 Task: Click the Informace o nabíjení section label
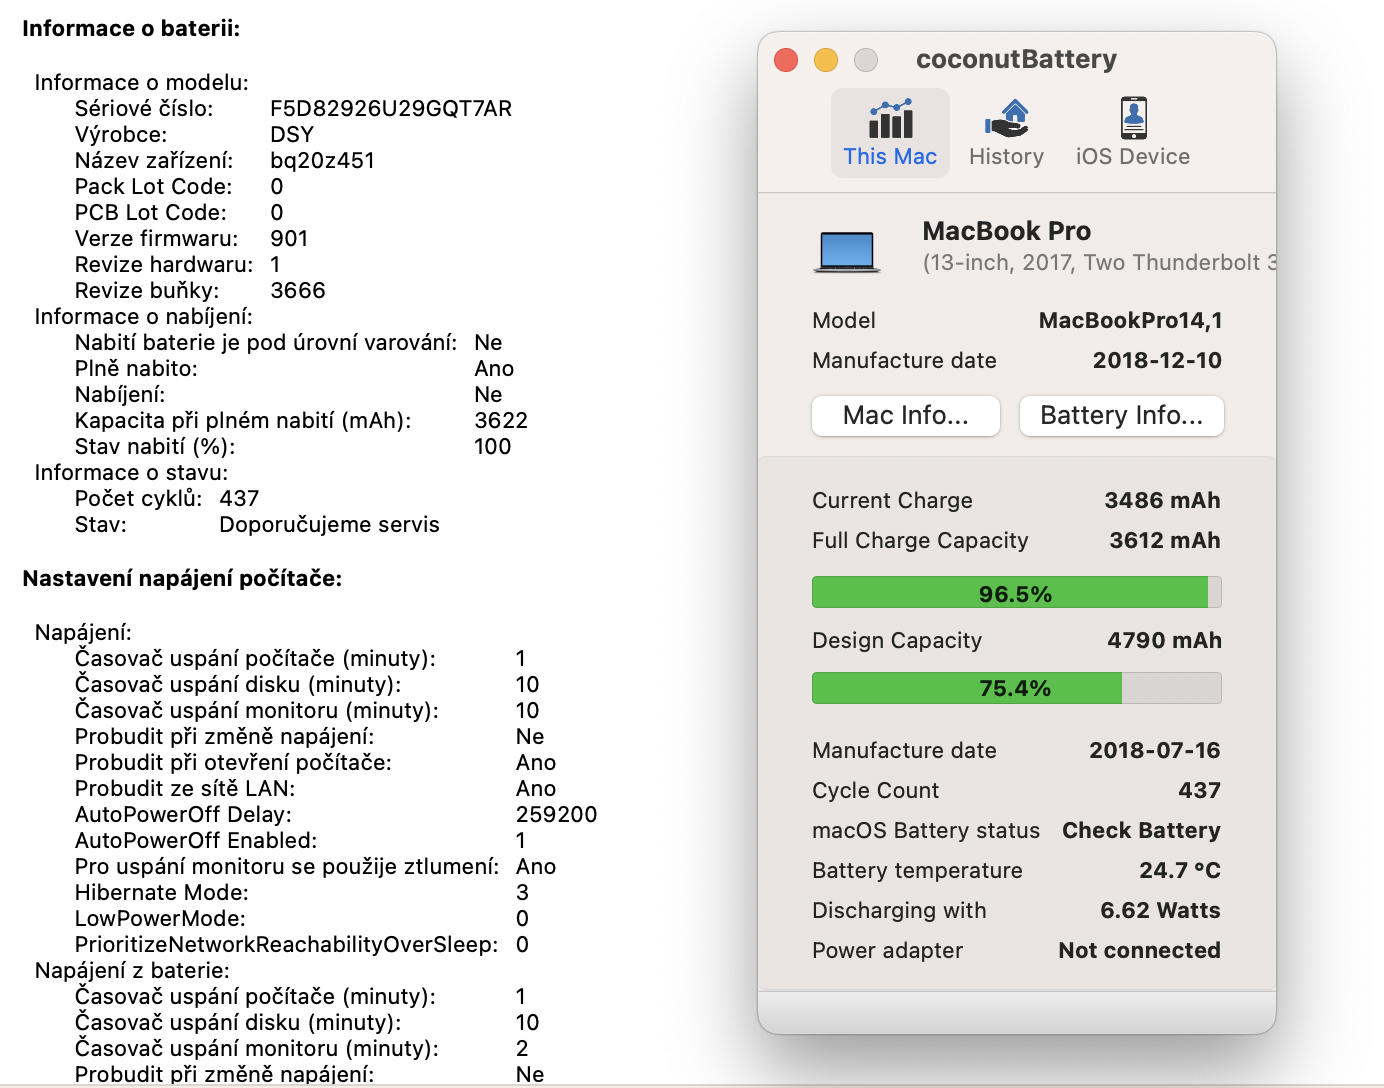(143, 316)
